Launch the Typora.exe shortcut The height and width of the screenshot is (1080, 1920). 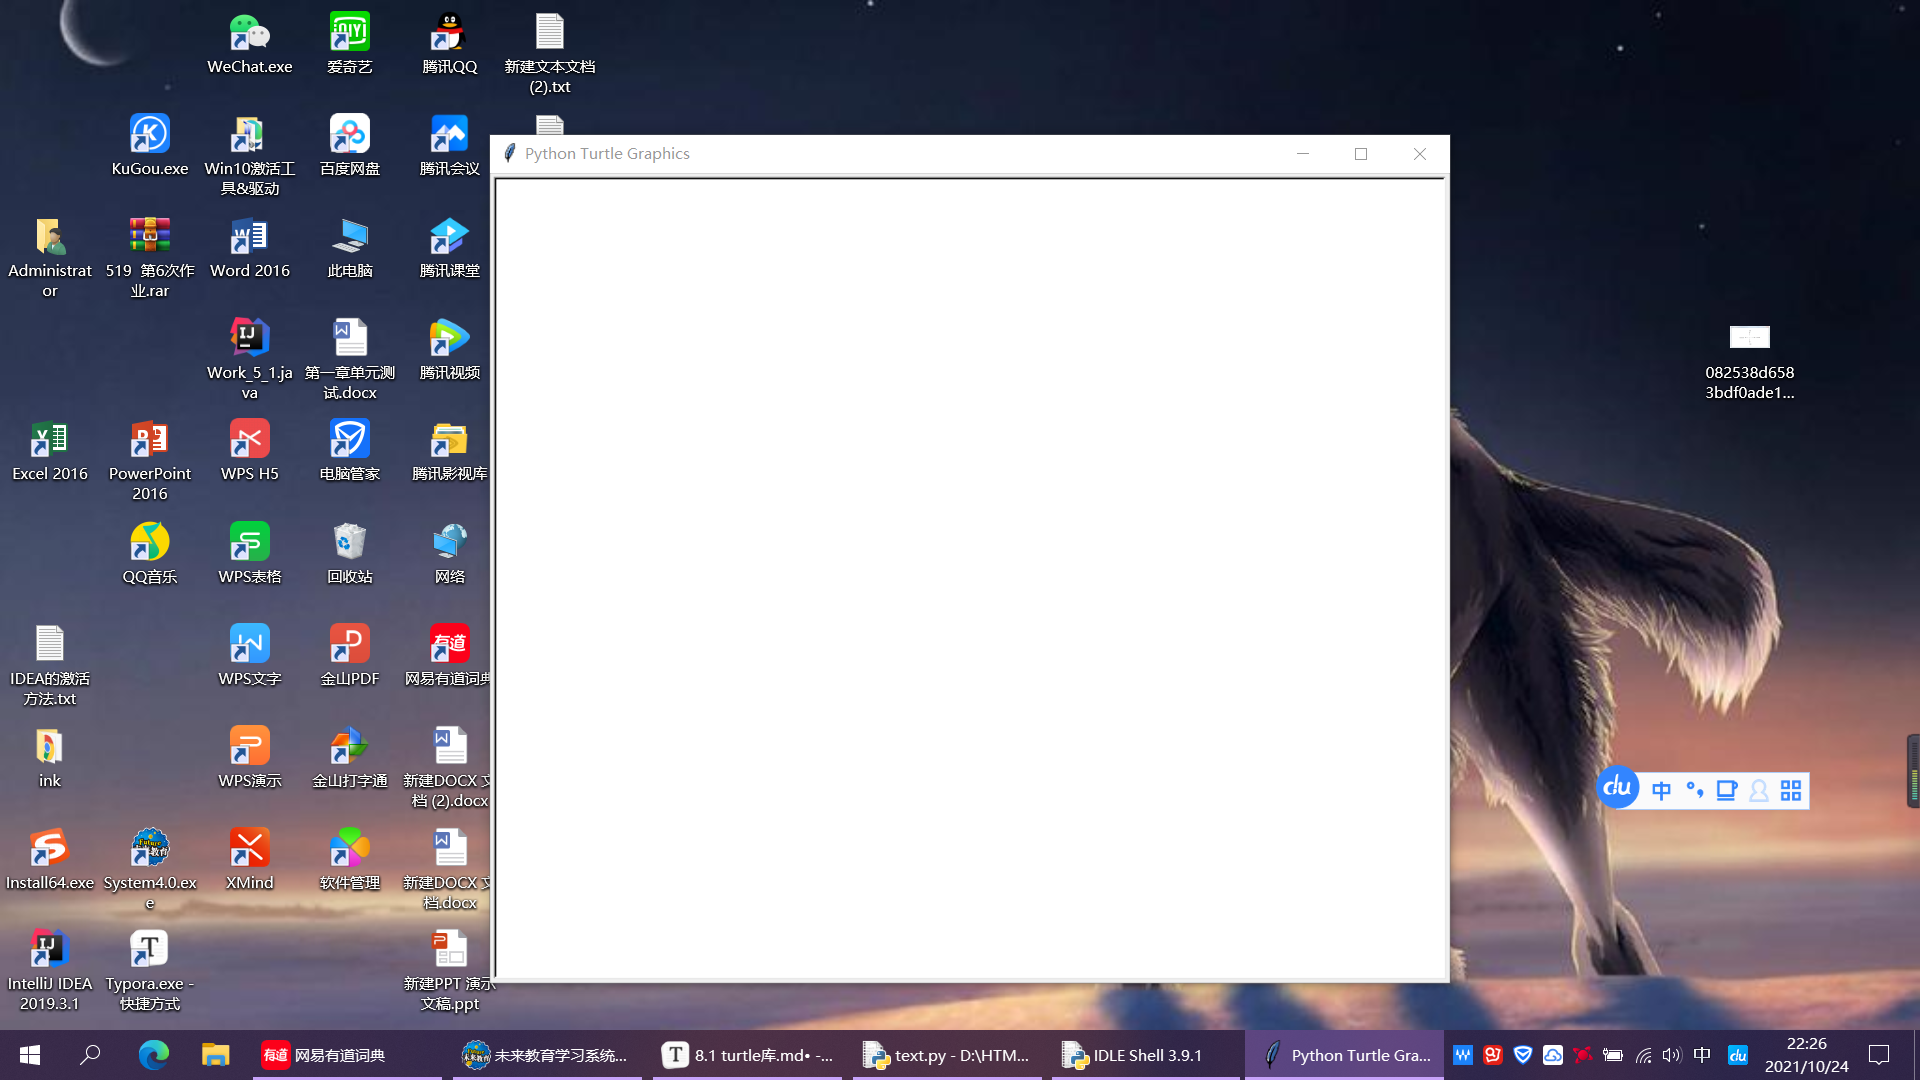click(x=149, y=971)
